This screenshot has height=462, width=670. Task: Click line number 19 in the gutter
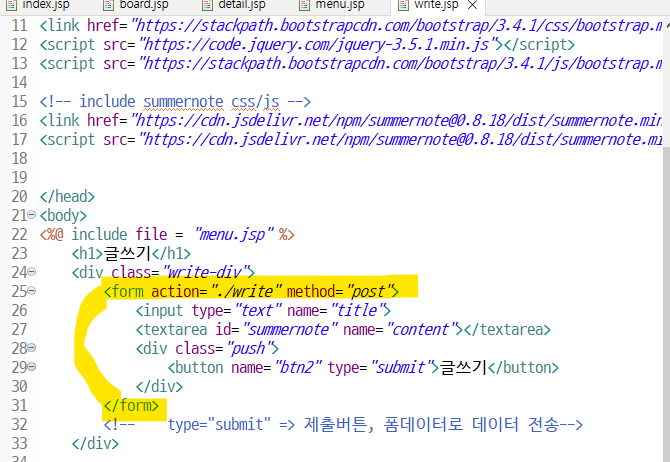(19, 177)
